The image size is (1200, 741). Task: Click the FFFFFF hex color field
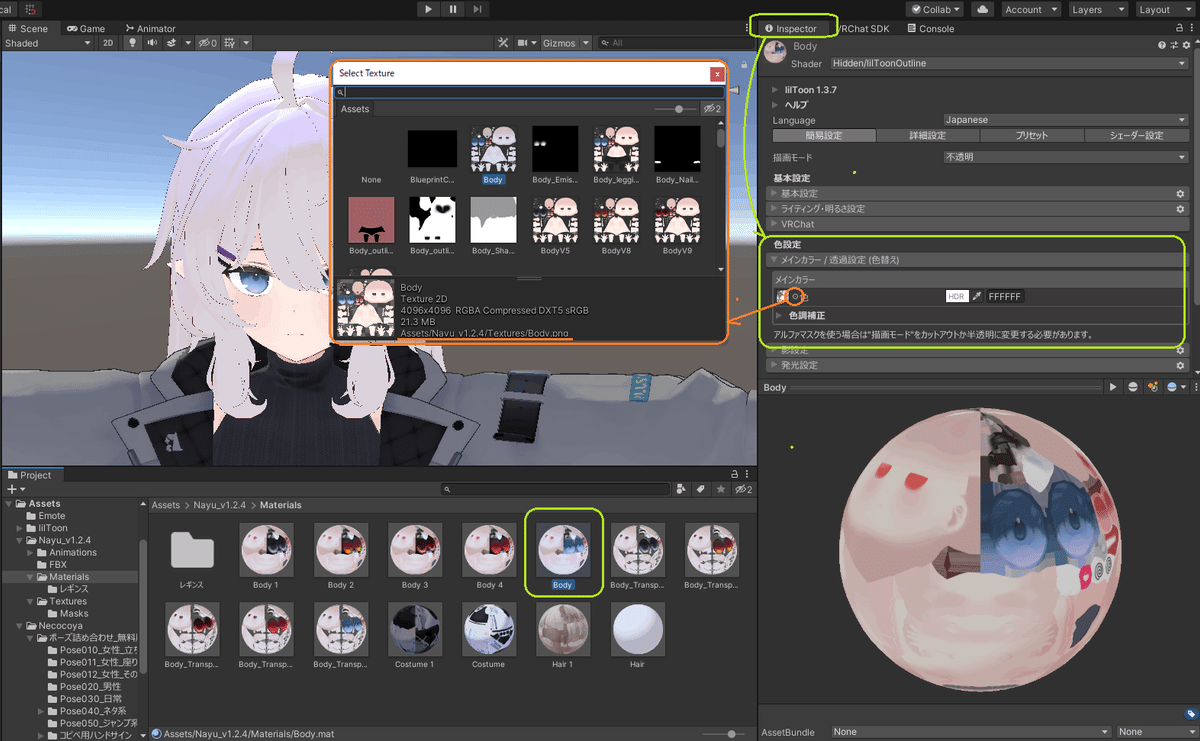[1005, 296]
